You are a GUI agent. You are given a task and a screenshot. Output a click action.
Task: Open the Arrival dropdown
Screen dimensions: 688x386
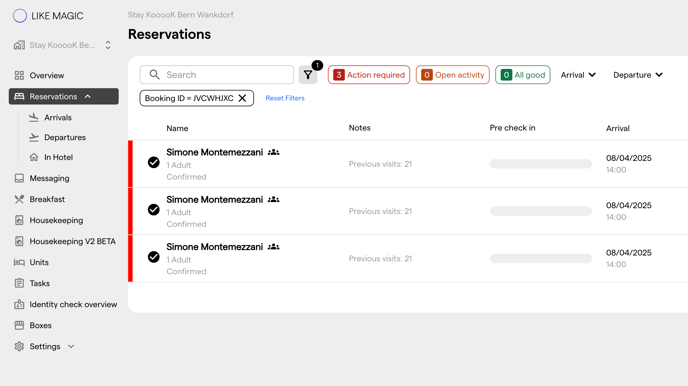578,75
